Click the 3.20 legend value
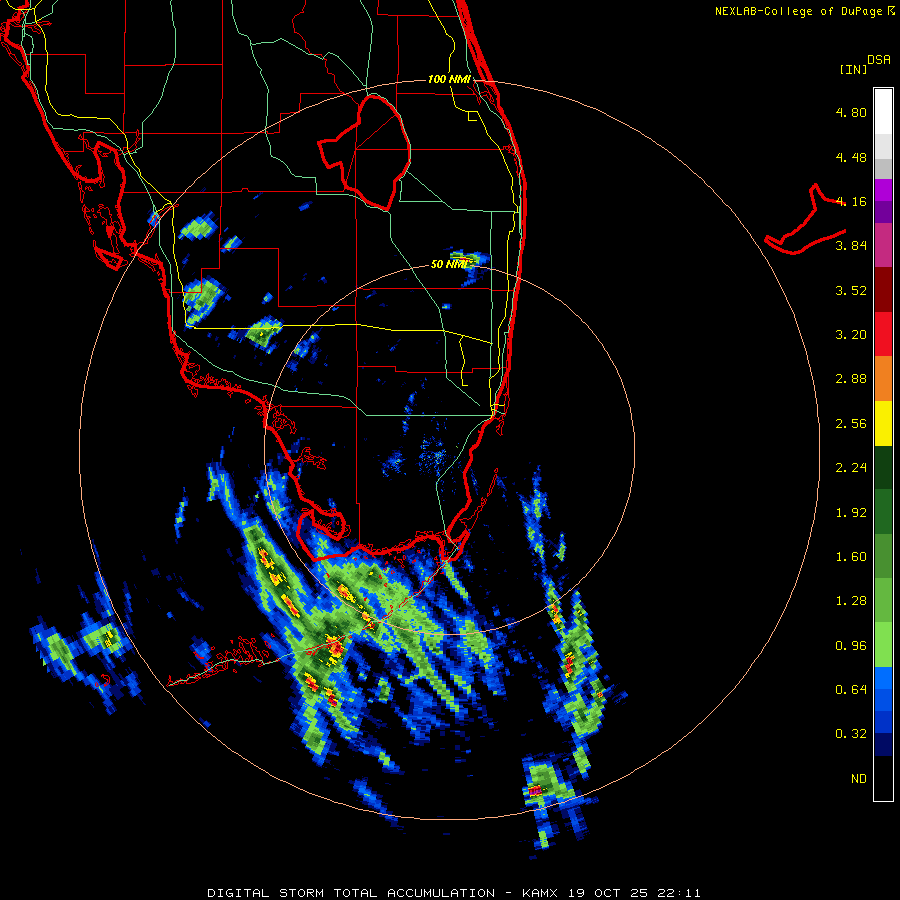Image resolution: width=900 pixels, height=900 pixels. click(851, 335)
